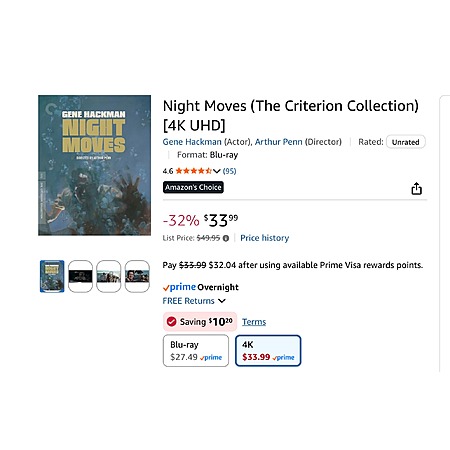Click the main Night Moves cover image

(94, 165)
